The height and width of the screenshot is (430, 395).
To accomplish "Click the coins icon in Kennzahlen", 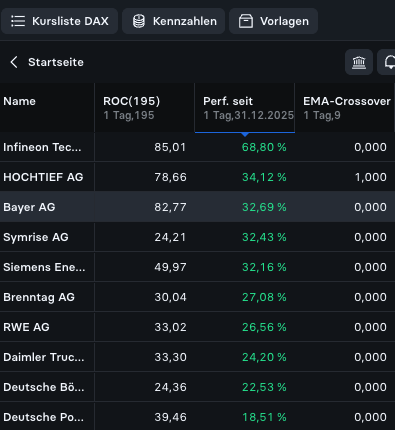I will point(139,21).
